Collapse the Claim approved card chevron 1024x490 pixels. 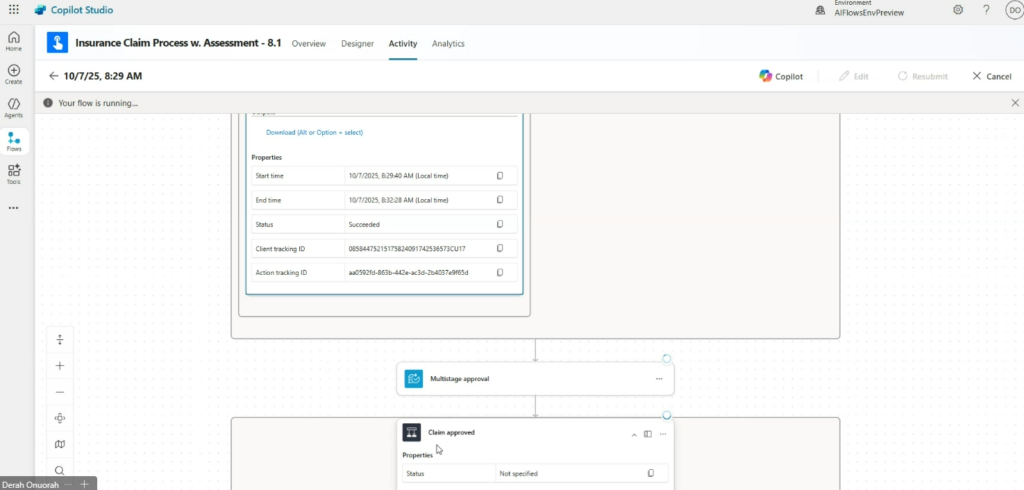point(633,434)
